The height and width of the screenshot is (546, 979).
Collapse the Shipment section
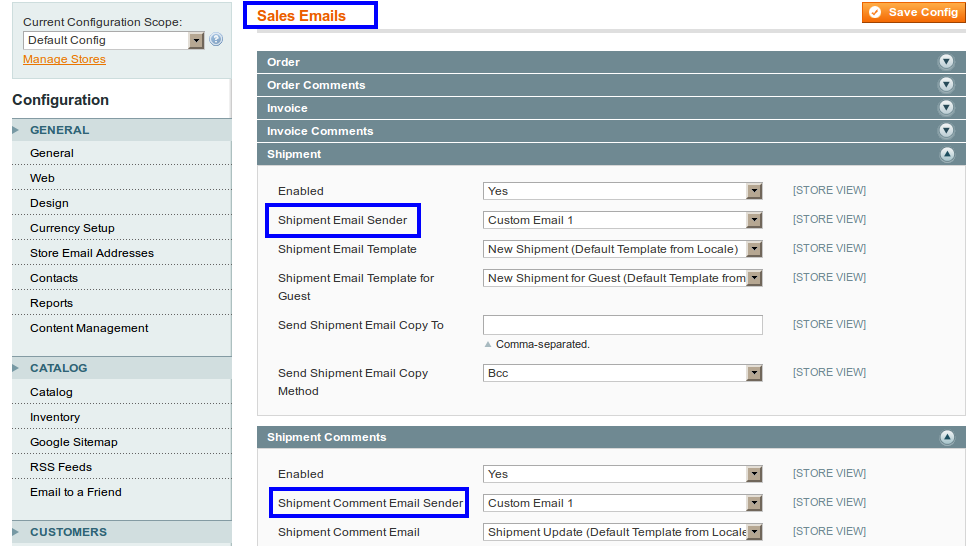tap(611, 154)
